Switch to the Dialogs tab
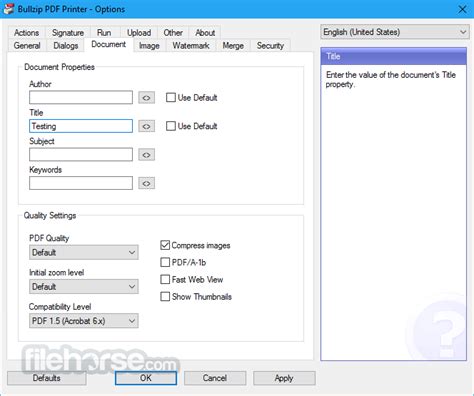Viewport: 474px width, 396px height. pyautogui.click(x=66, y=46)
